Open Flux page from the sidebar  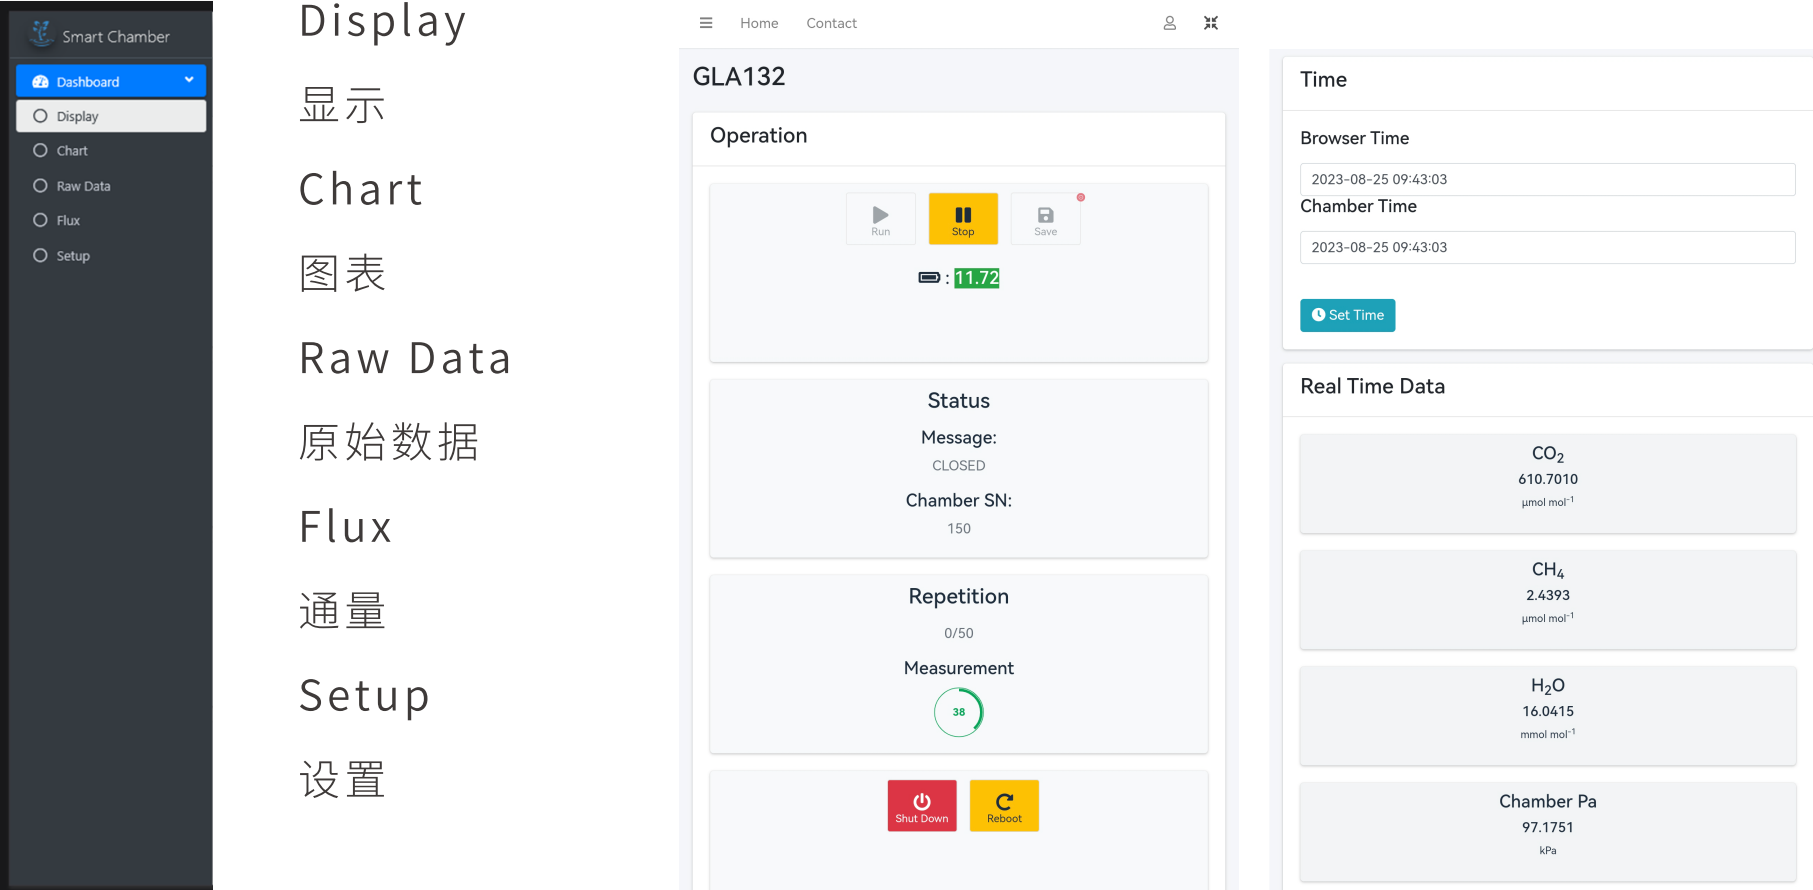(68, 221)
